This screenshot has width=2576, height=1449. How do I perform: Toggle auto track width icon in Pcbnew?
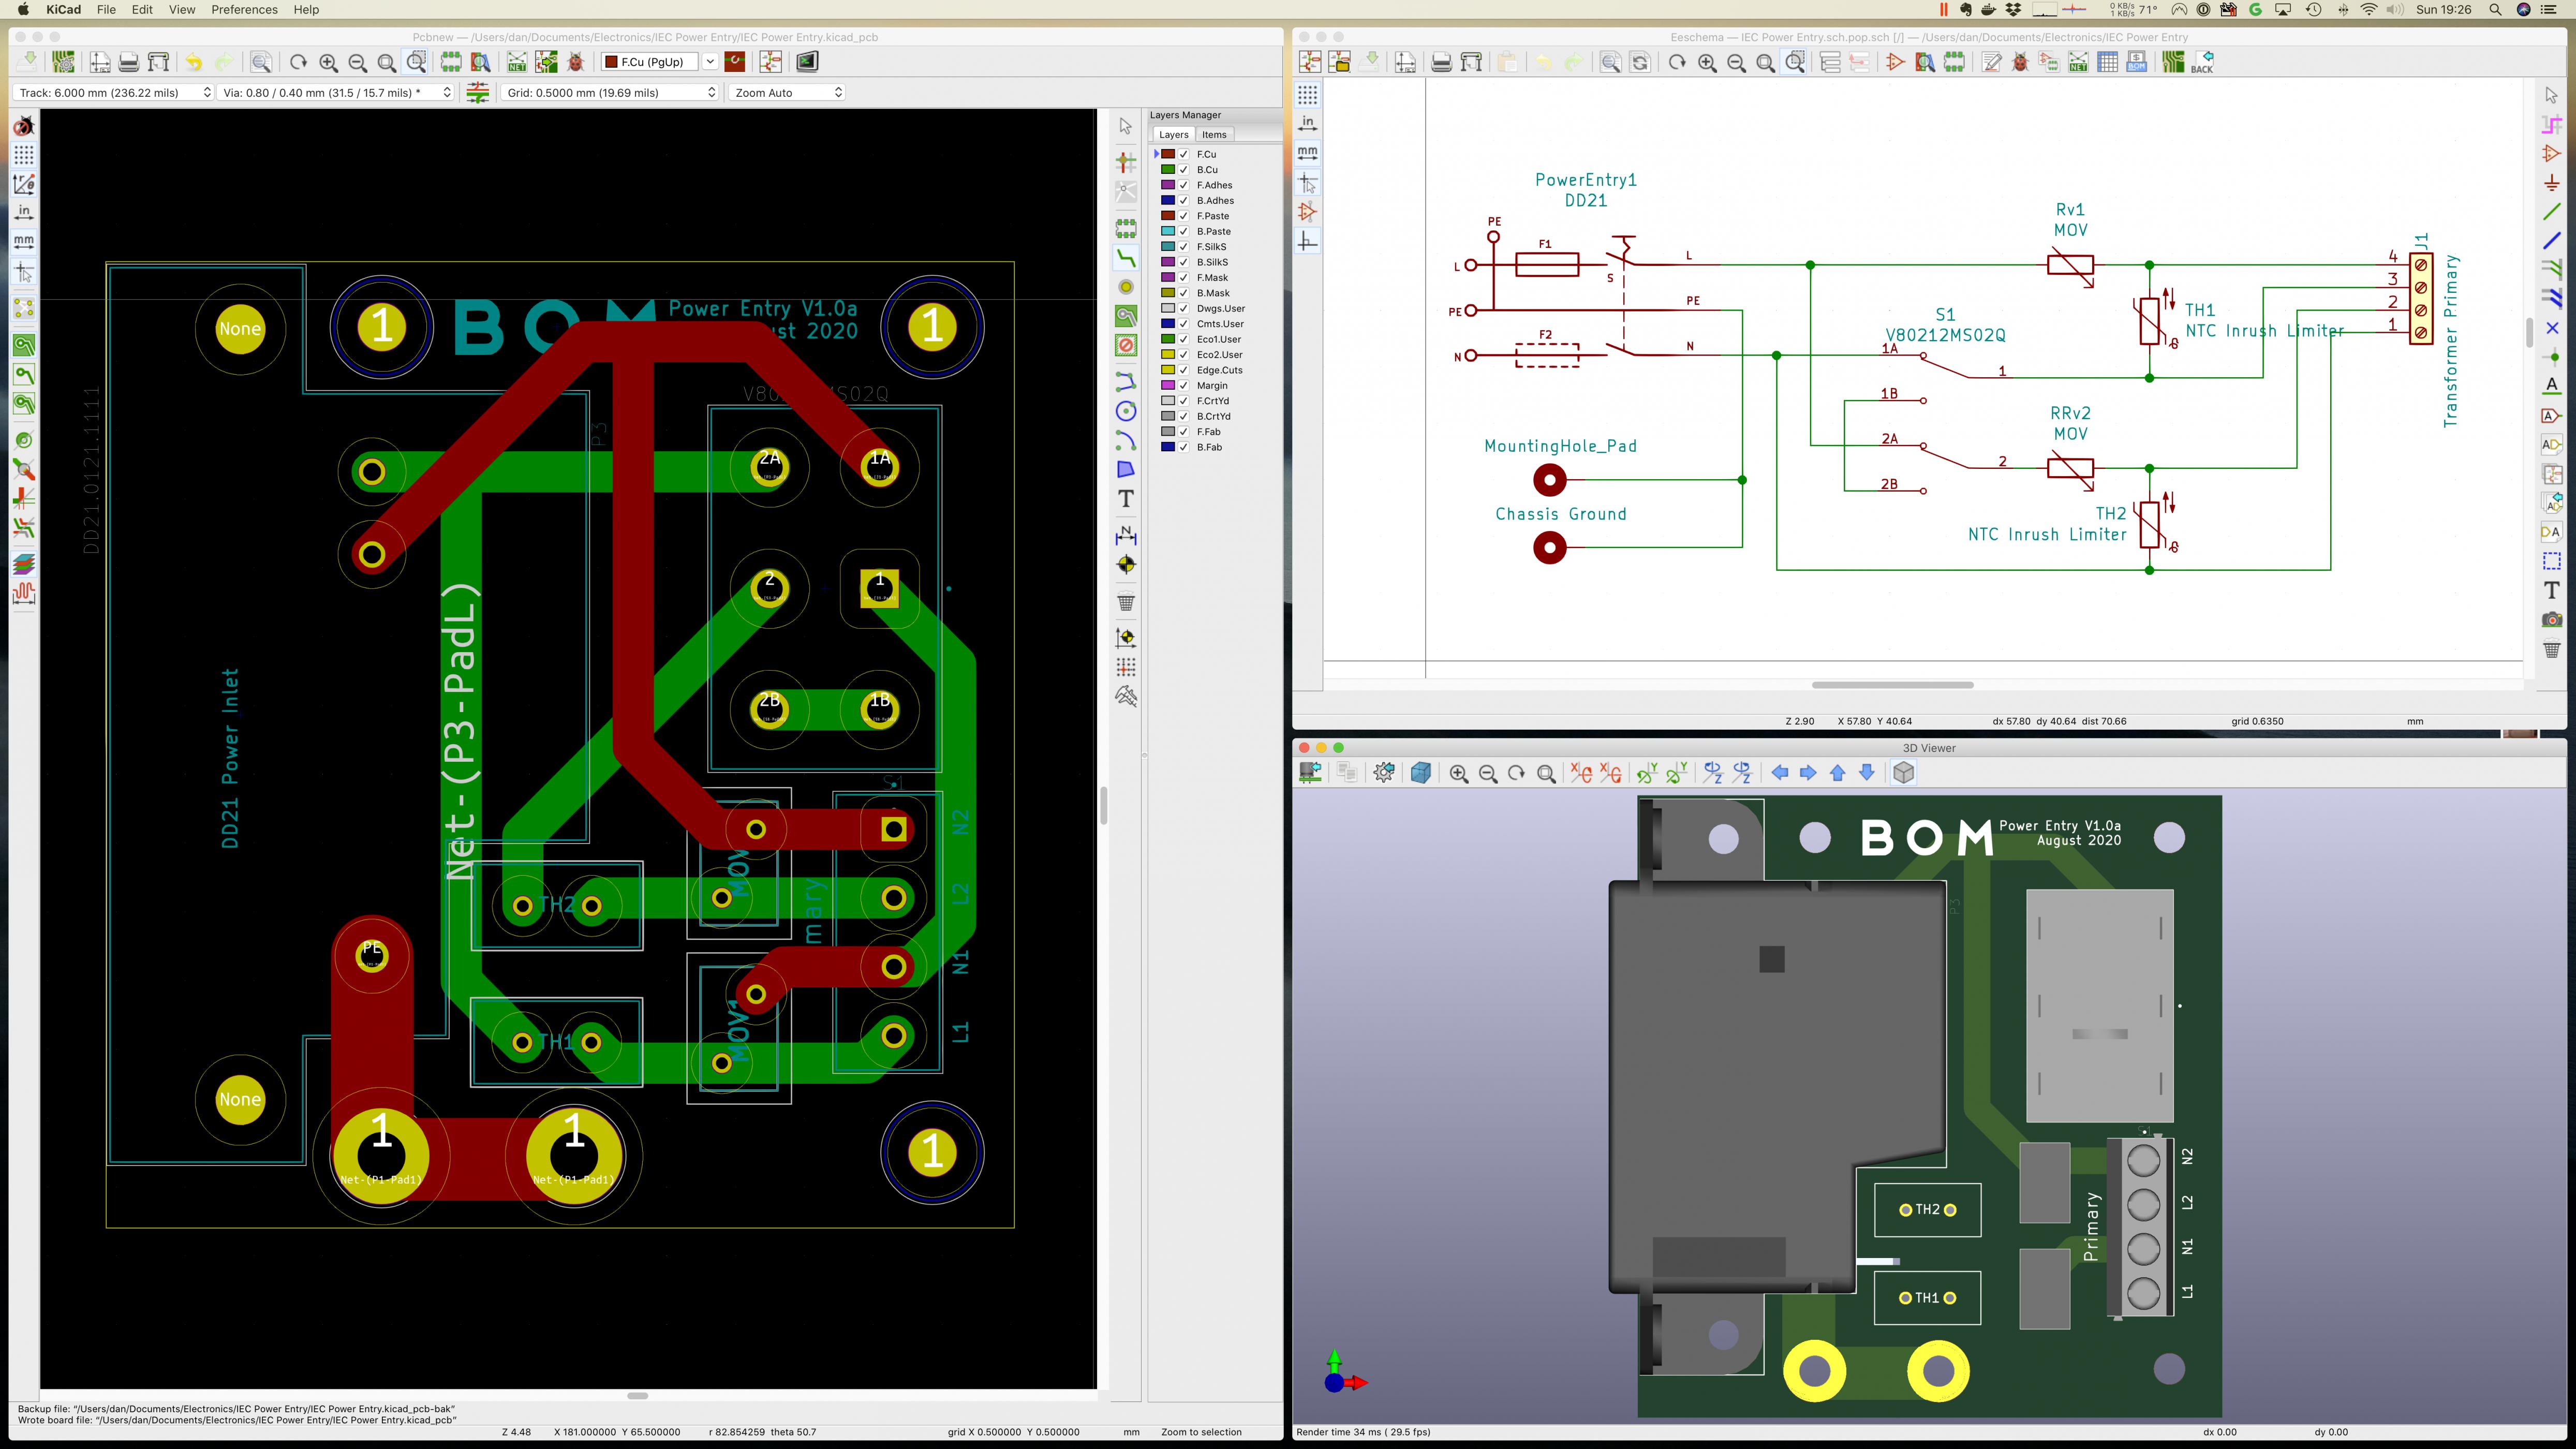[x=478, y=92]
